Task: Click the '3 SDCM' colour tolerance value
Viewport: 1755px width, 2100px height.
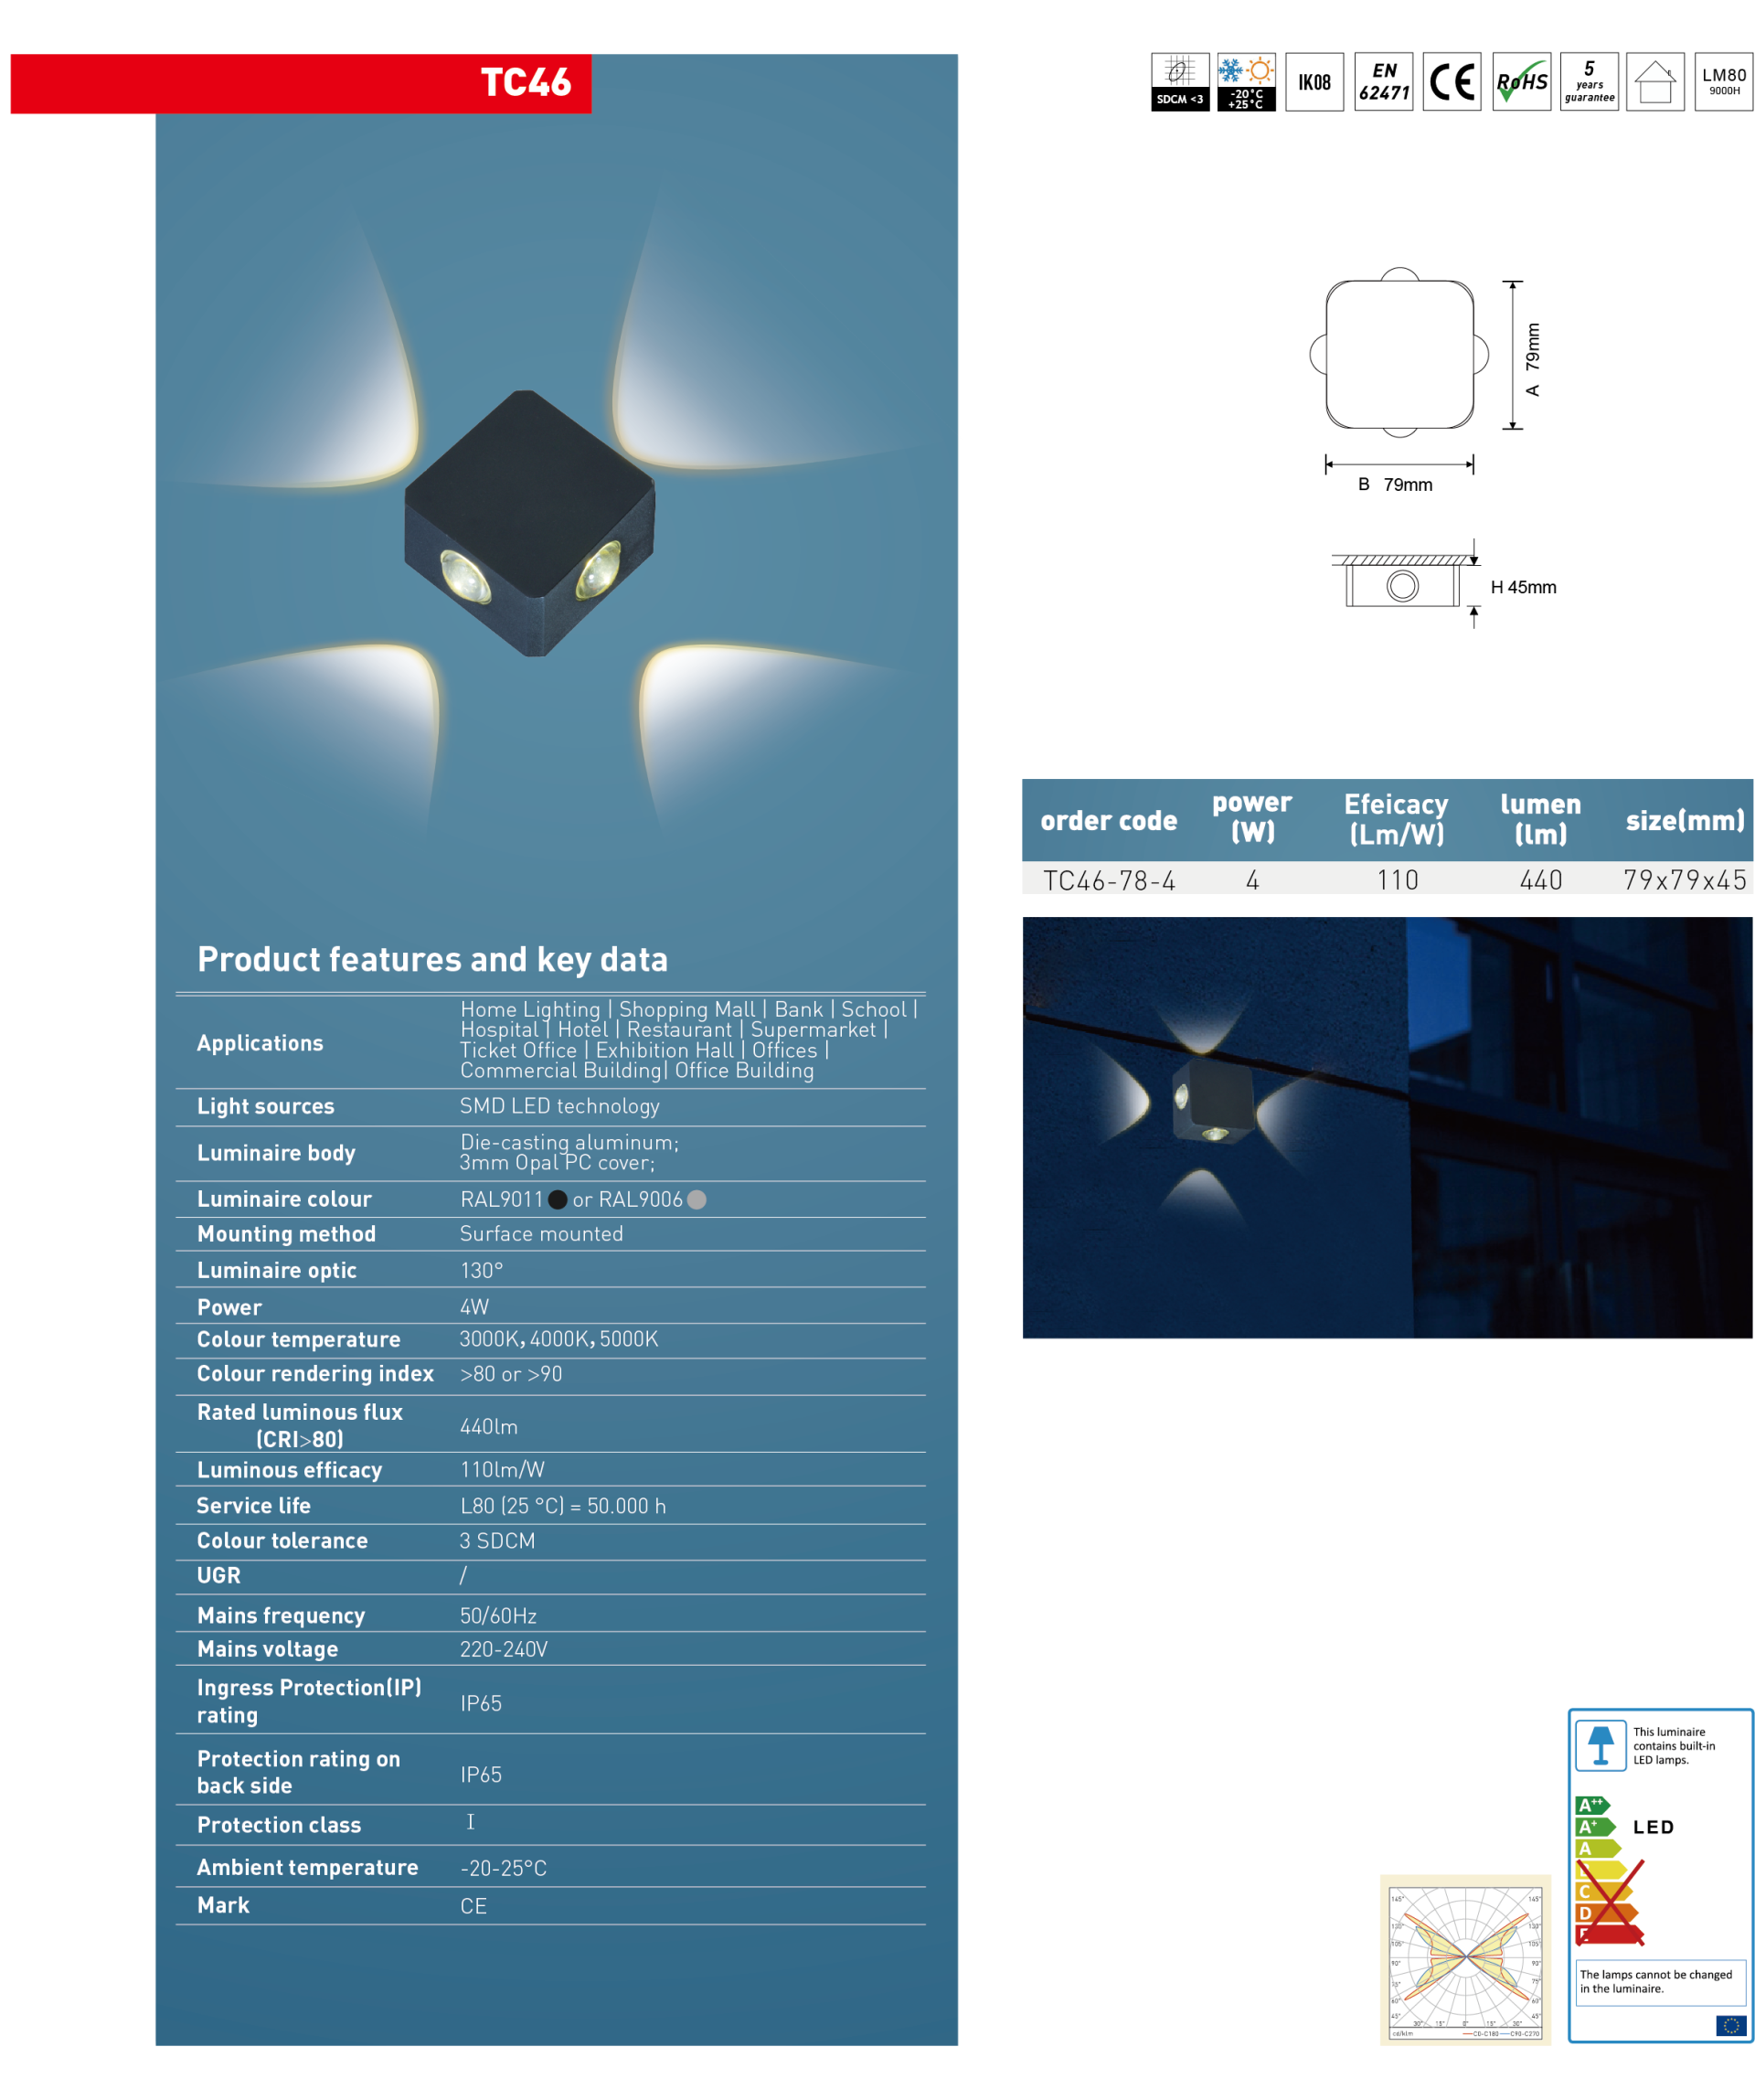Action: point(497,1541)
